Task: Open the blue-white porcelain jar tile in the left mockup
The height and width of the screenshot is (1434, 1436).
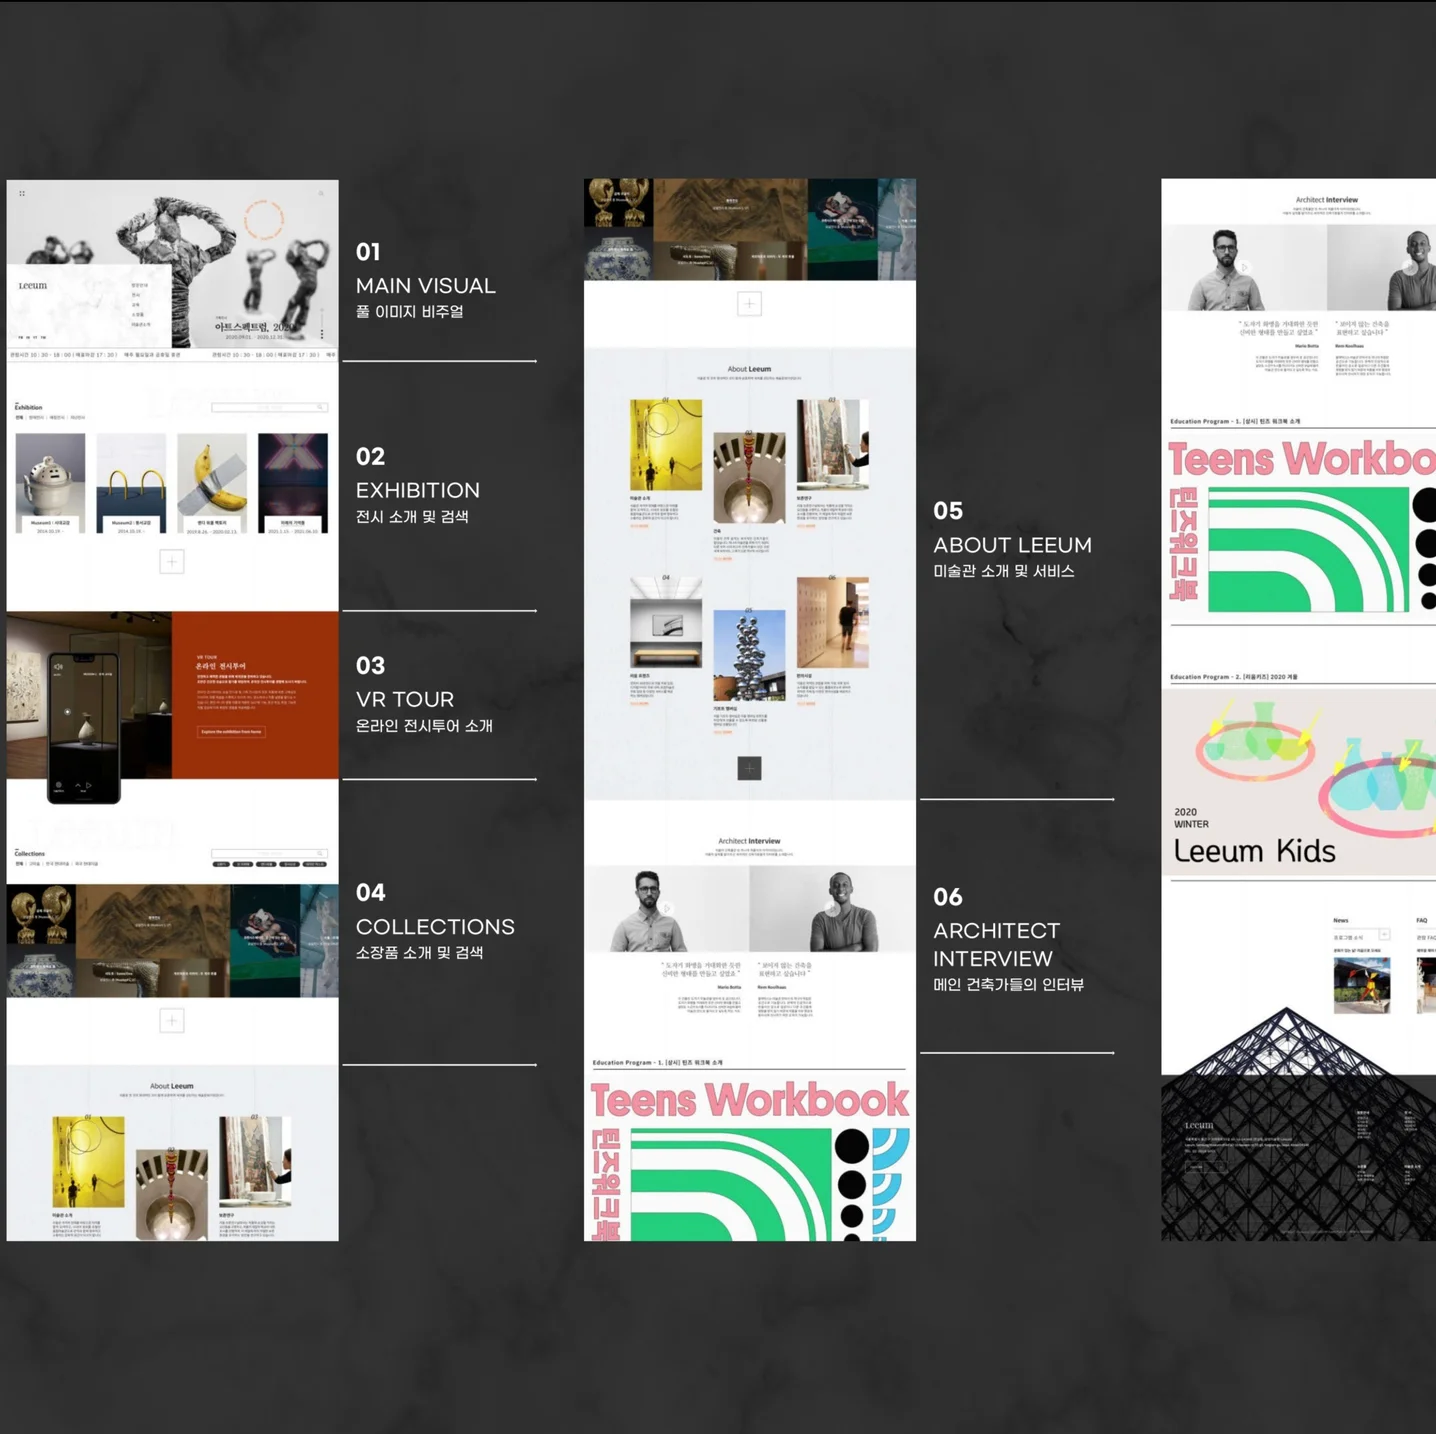Action: [40, 970]
